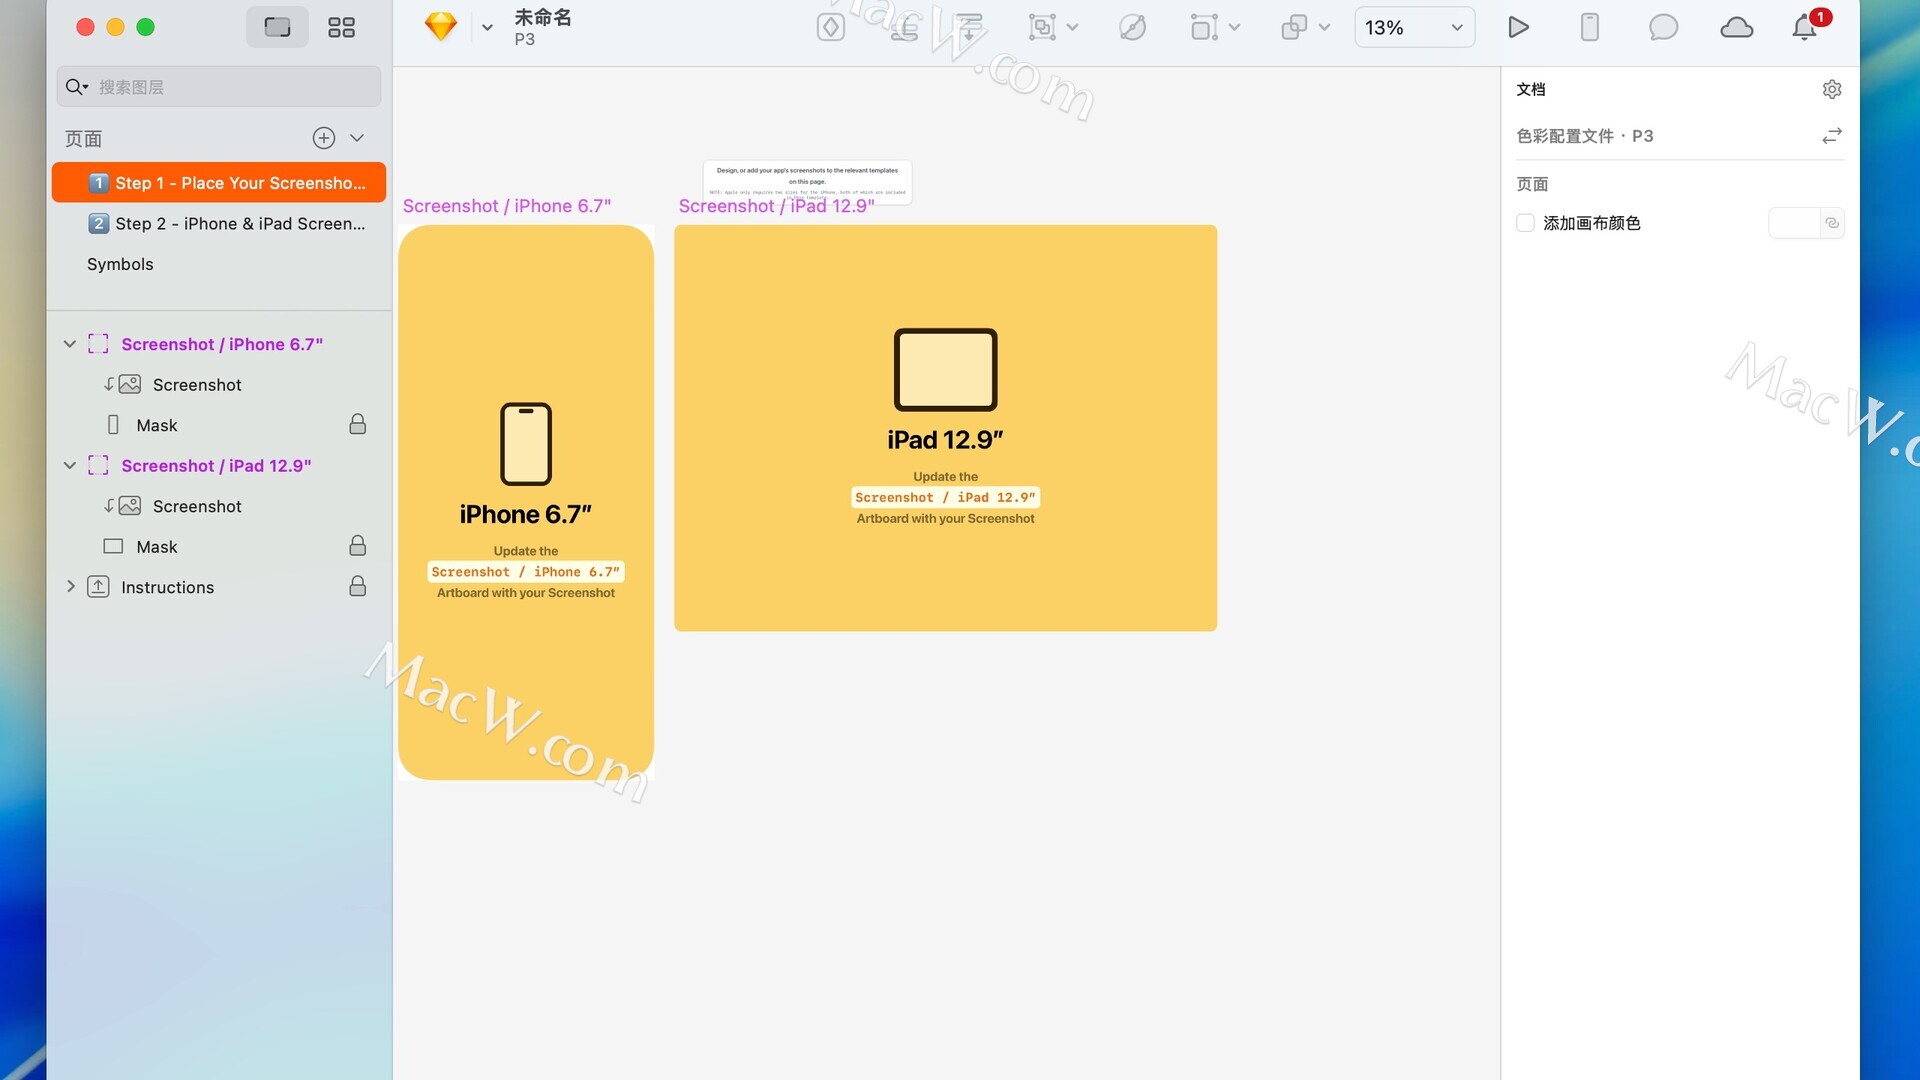Click the document title 未命名
Image resolution: width=1920 pixels, height=1080 pixels.
[542, 17]
